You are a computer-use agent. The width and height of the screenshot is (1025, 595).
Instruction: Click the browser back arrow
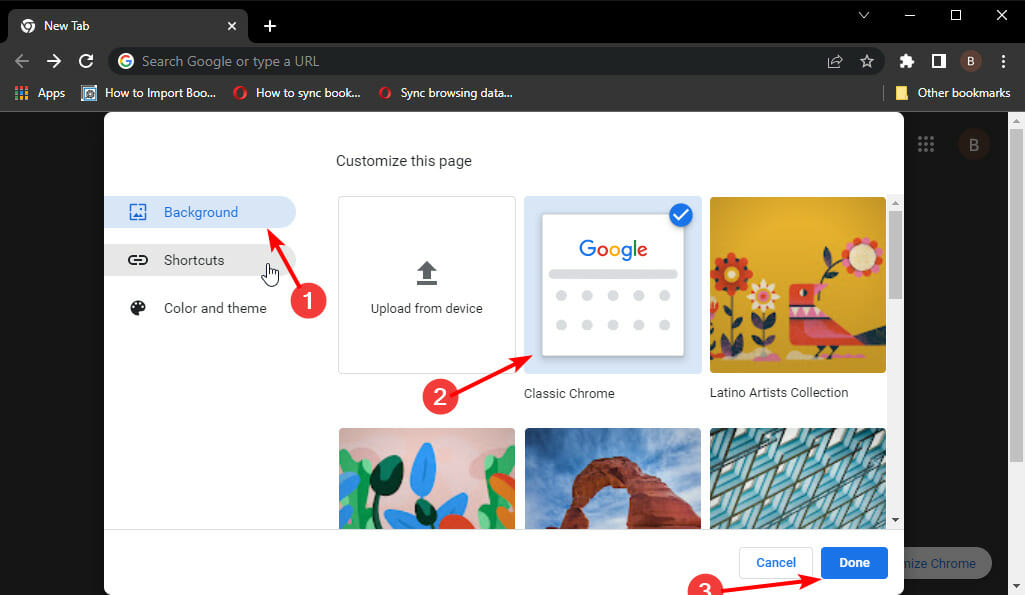tap(22, 61)
